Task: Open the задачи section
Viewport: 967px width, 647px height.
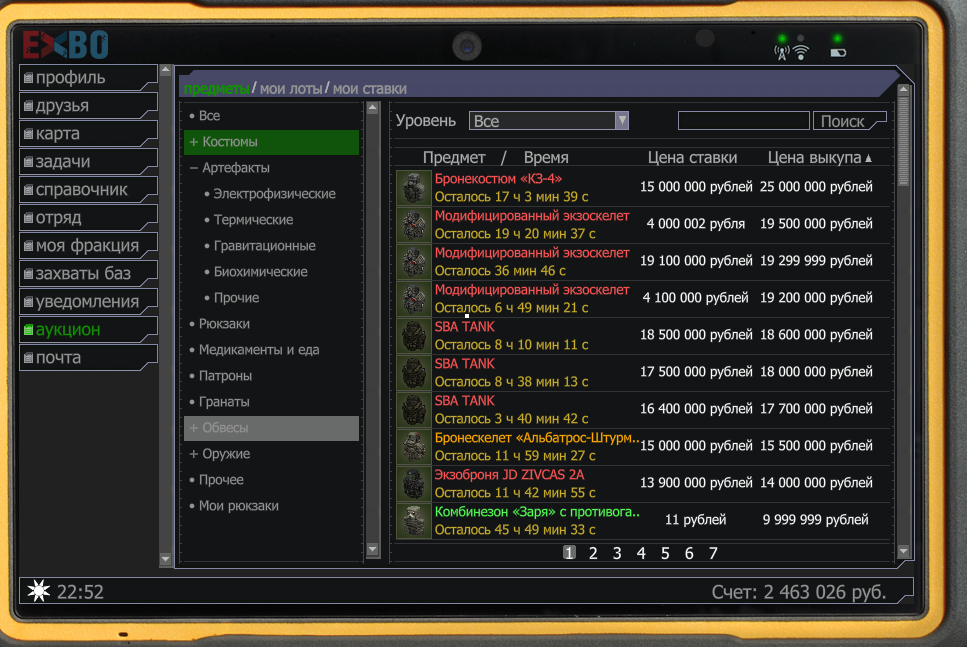Action: pyautogui.click(x=88, y=162)
